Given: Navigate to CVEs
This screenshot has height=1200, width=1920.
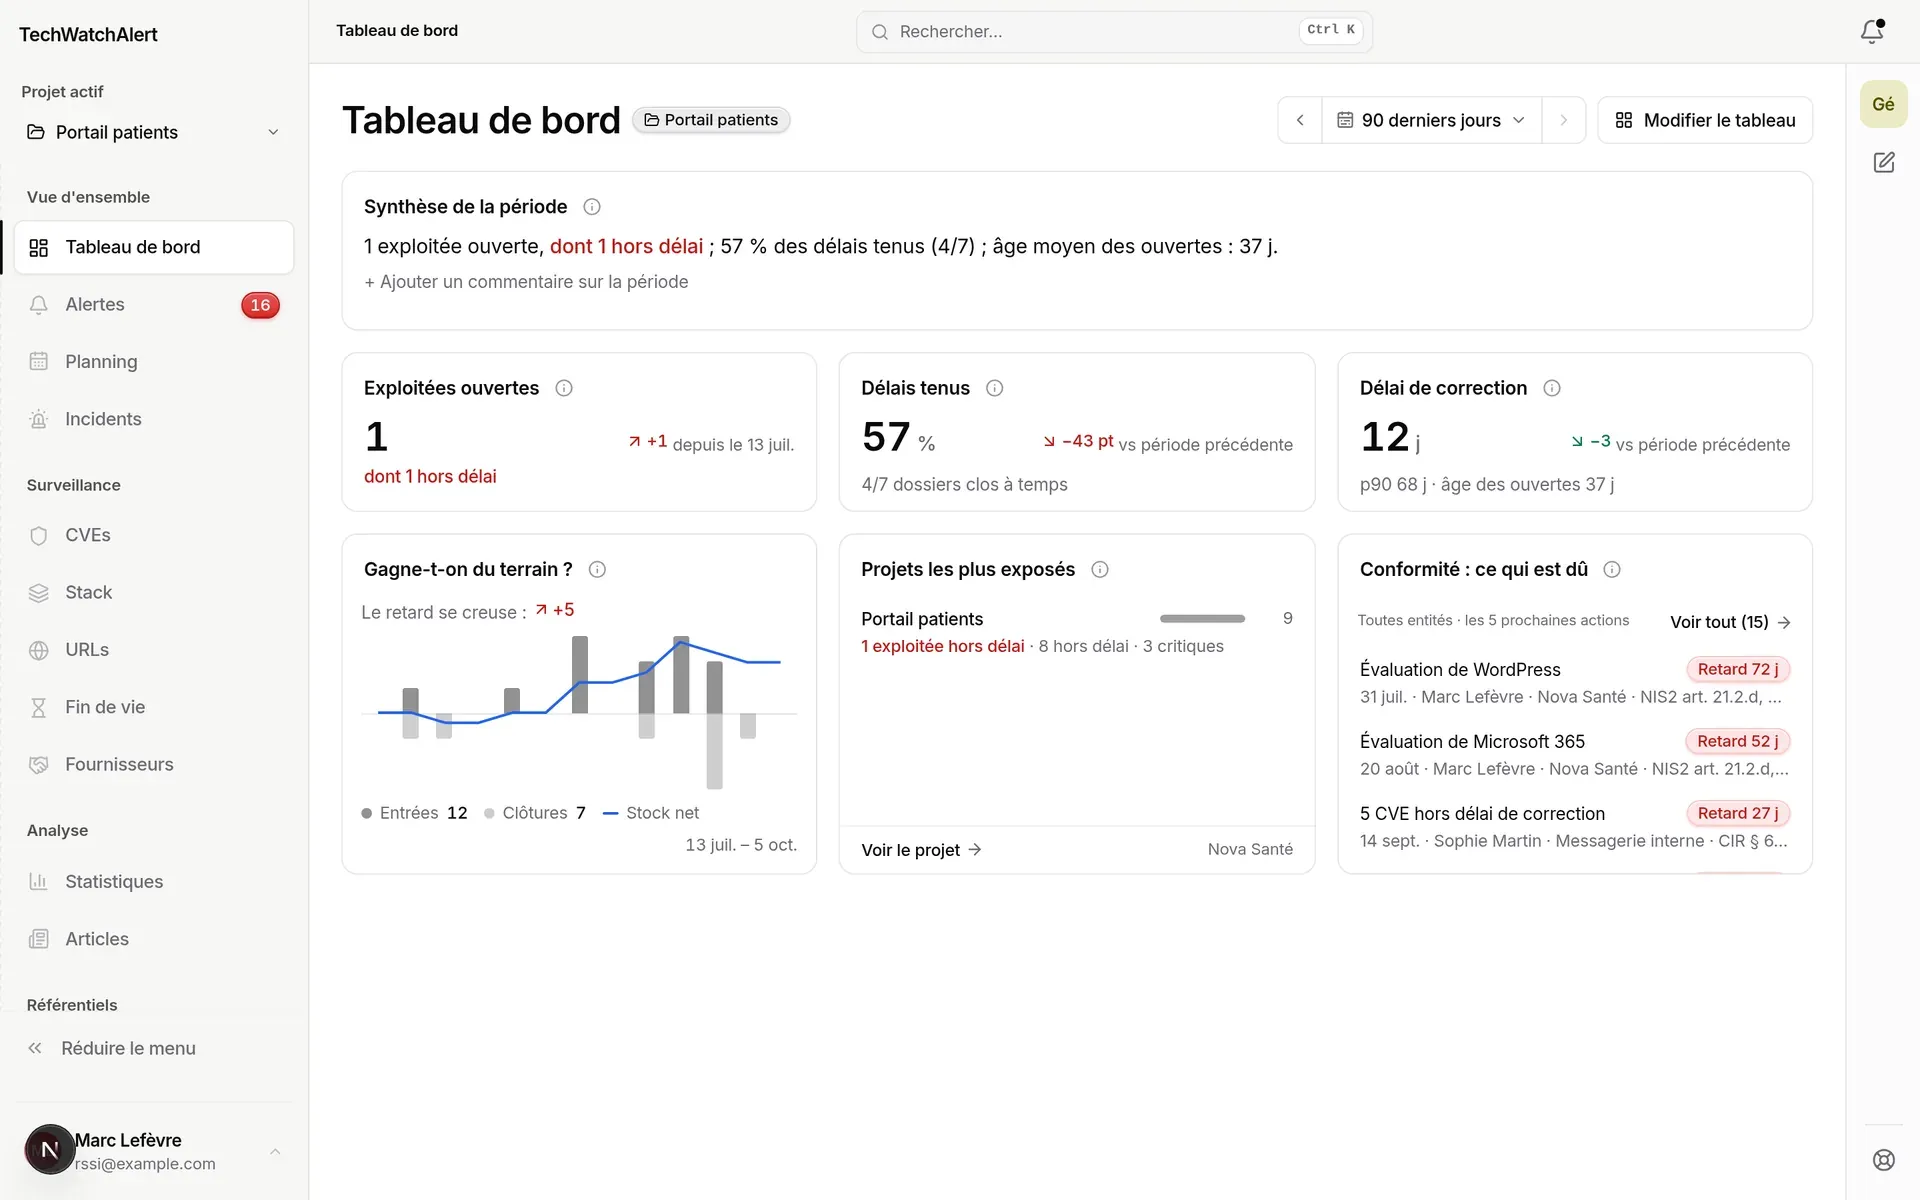Looking at the screenshot, I should pyautogui.click(x=153, y=535).
